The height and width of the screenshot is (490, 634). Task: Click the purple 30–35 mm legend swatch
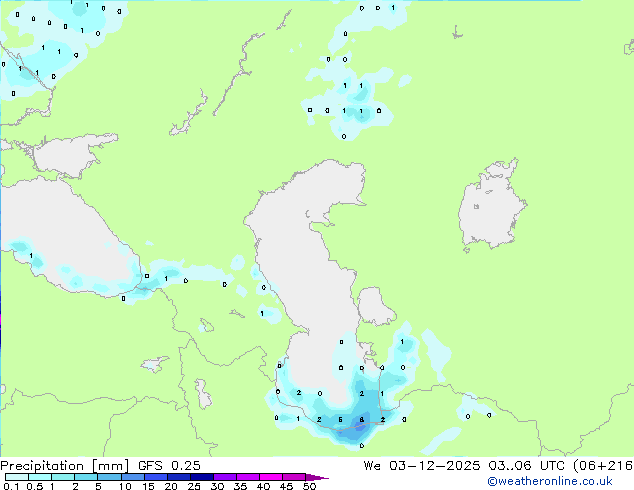(225, 477)
